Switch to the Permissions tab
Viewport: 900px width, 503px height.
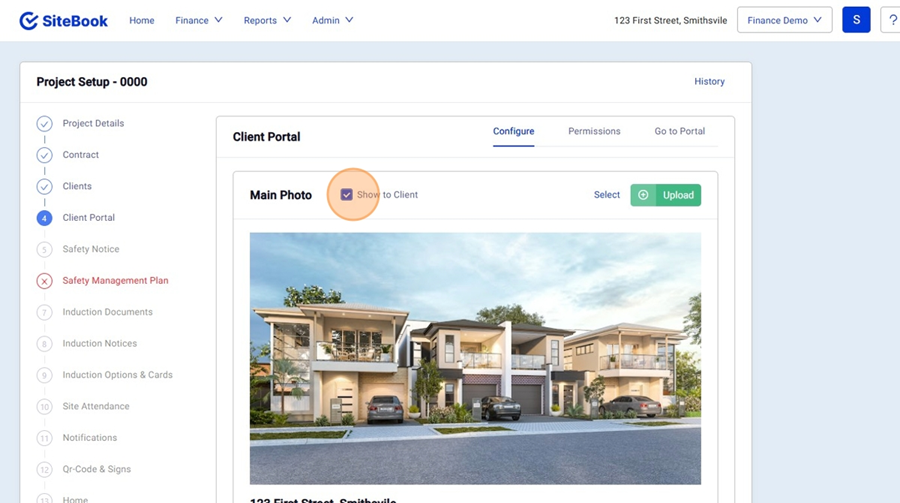pos(594,131)
